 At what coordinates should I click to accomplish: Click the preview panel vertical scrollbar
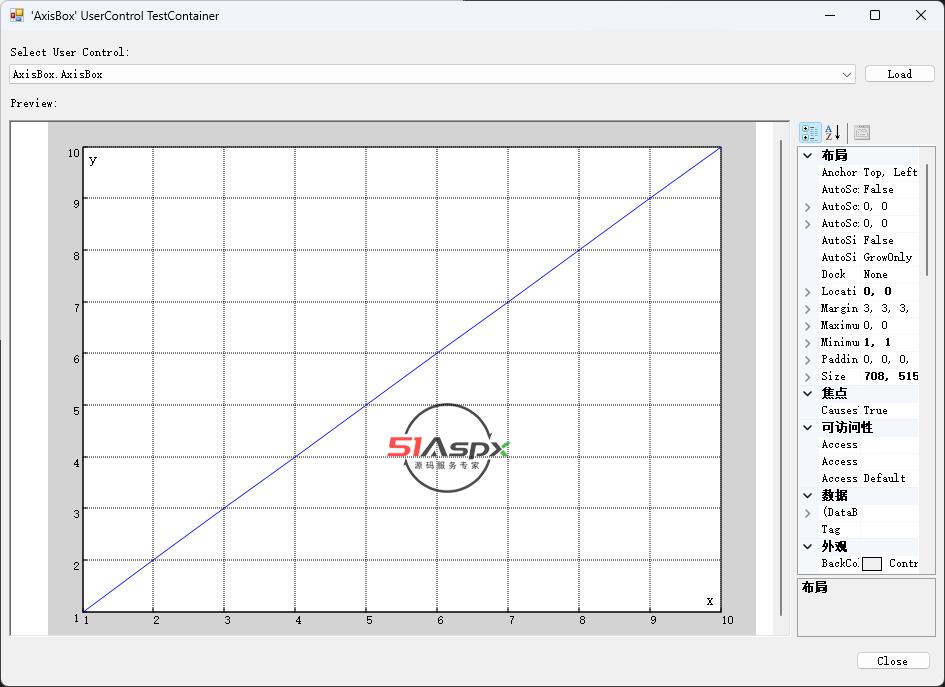[x=781, y=378]
